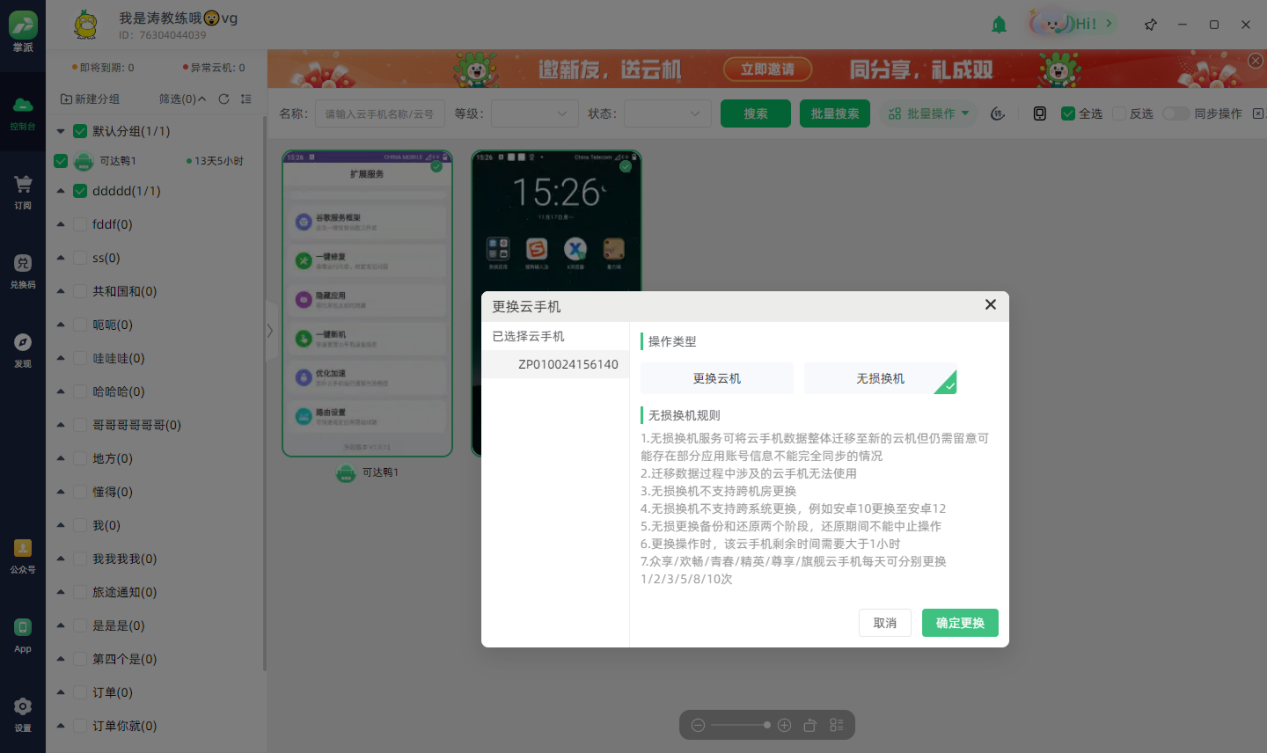1267x753 pixels.
Task: Open the 发现 discover compass page
Action: pyautogui.click(x=22, y=350)
